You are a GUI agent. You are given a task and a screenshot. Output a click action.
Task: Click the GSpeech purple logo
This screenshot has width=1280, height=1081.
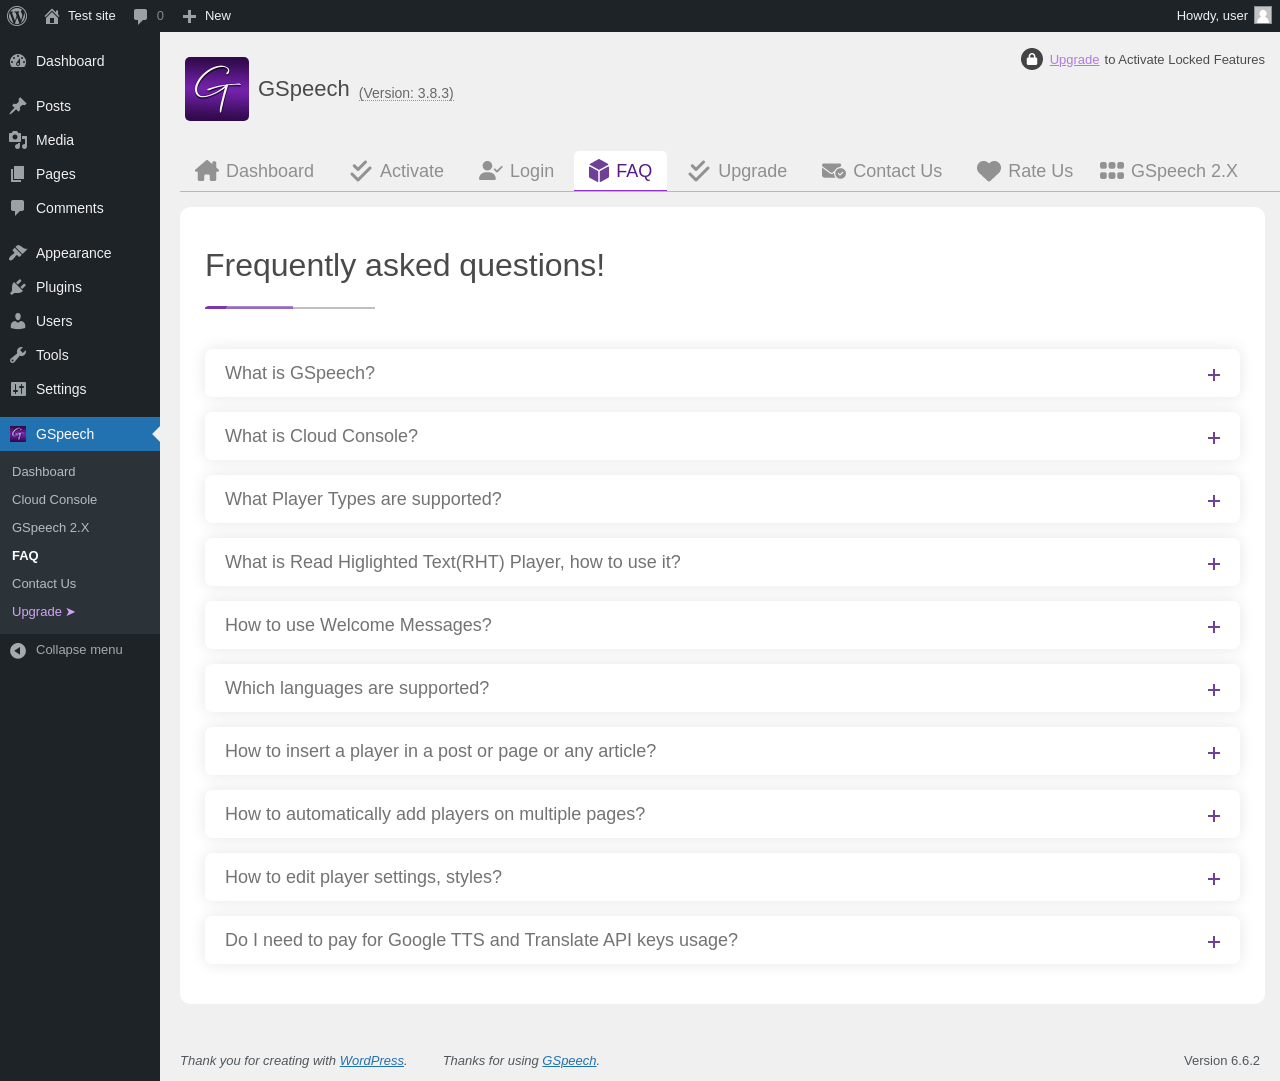pyautogui.click(x=217, y=89)
